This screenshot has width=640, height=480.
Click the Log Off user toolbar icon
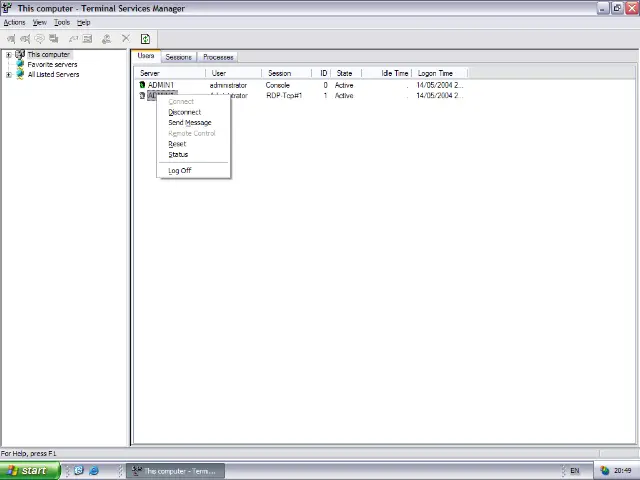click(x=107, y=39)
